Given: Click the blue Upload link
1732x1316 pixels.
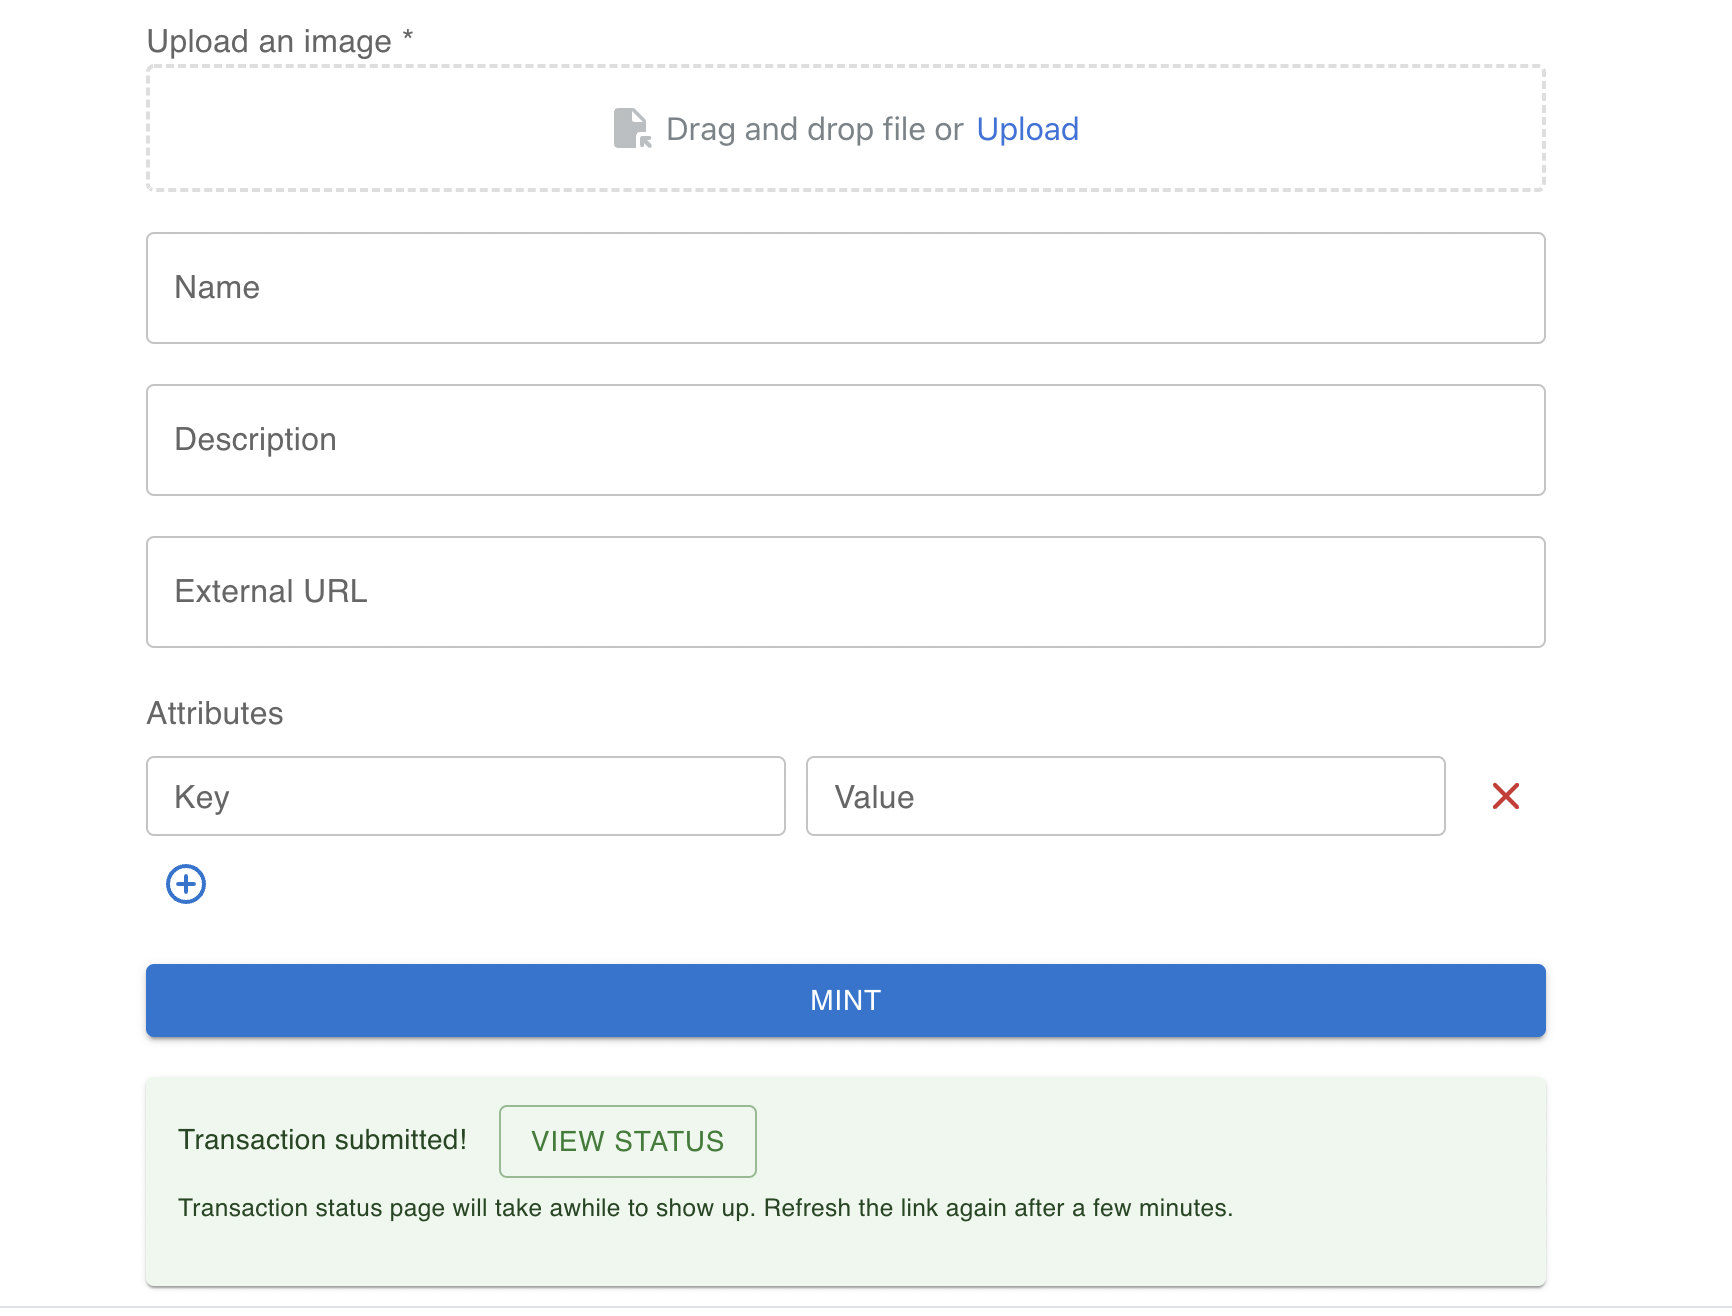Looking at the screenshot, I should pyautogui.click(x=1027, y=129).
